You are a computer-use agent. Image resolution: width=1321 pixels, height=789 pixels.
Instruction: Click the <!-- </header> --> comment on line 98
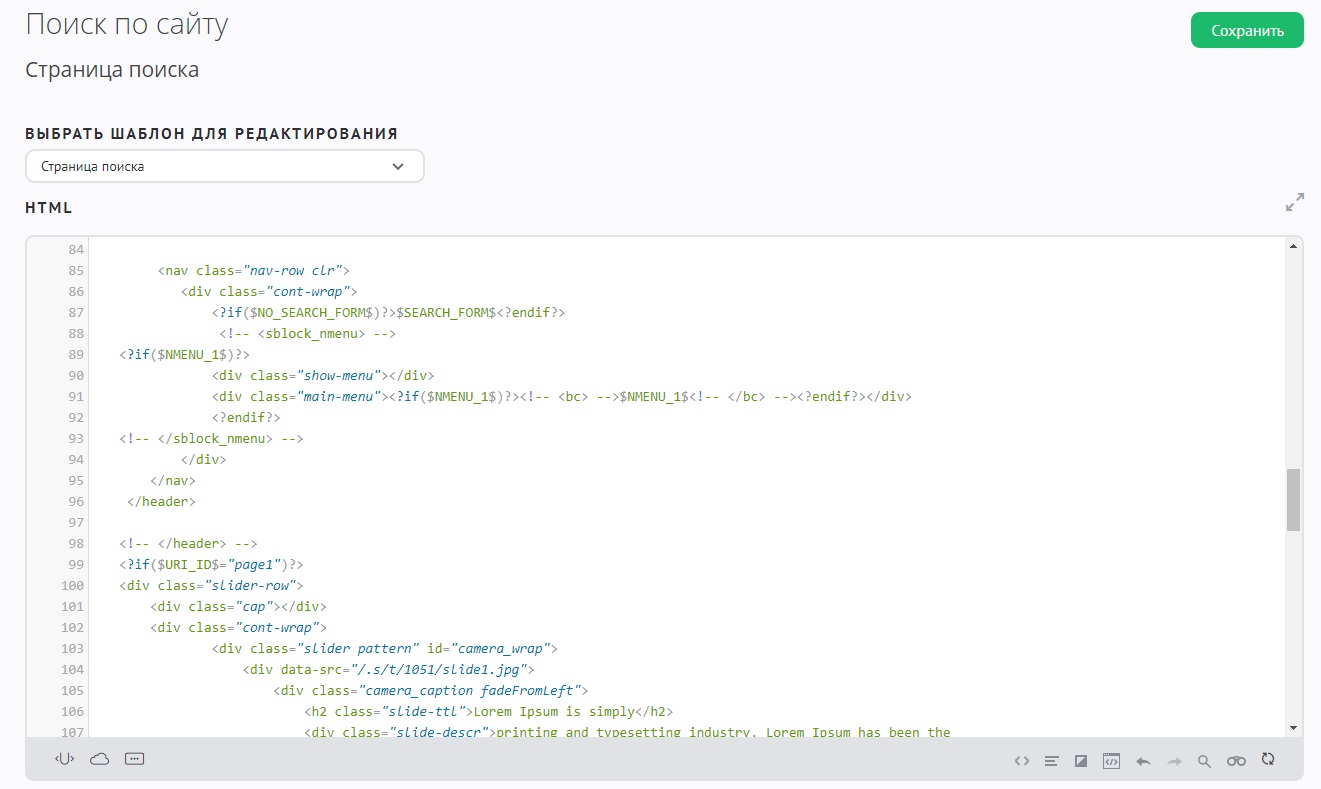pos(188,543)
